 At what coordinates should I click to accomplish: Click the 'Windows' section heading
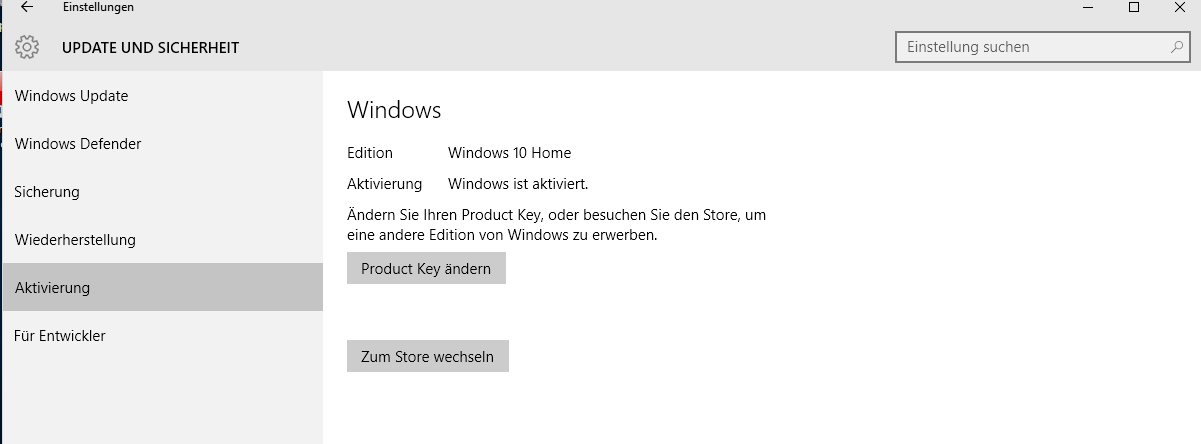tap(394, 109)
